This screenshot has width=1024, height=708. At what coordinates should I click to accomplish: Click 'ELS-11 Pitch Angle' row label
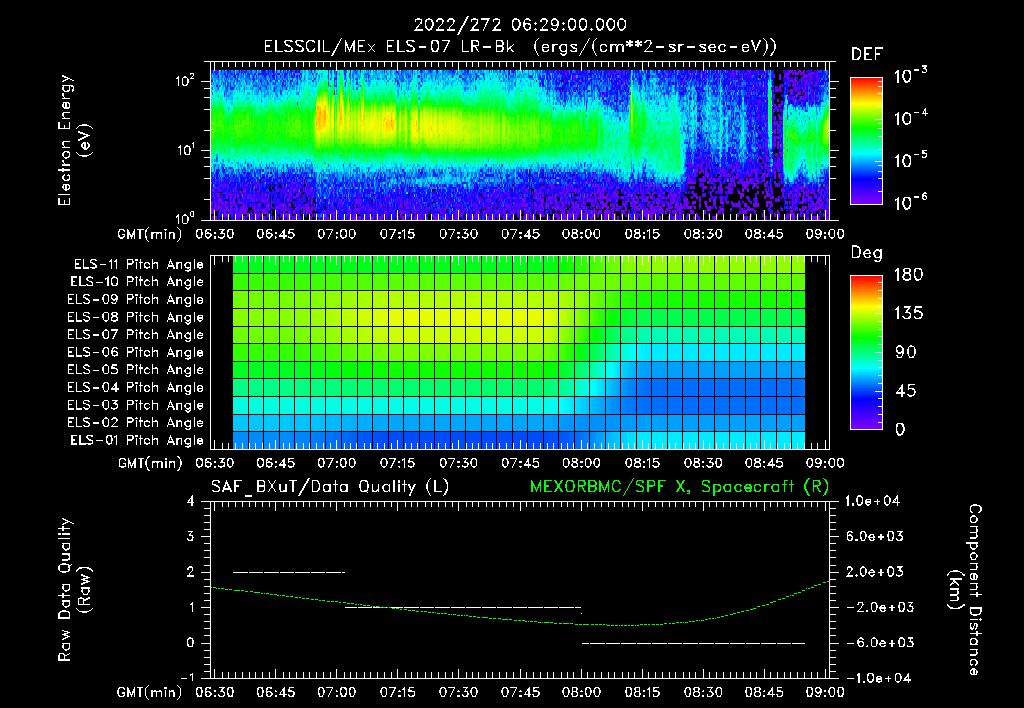tap(138, 265)
